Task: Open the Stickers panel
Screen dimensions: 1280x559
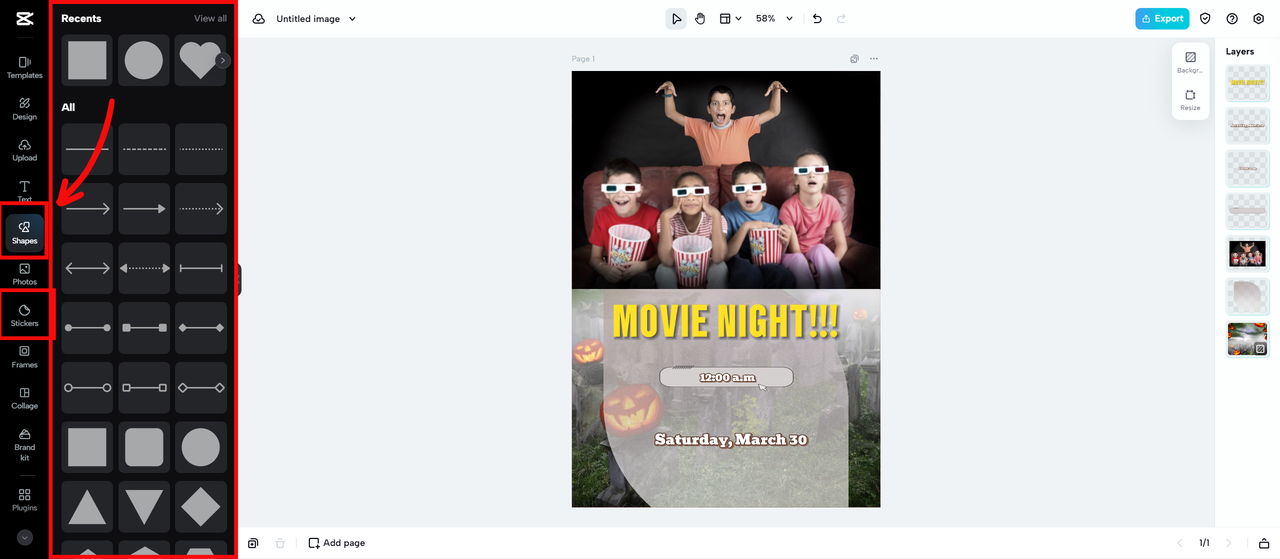Action: pyautogui.click(x=24, y=316)
